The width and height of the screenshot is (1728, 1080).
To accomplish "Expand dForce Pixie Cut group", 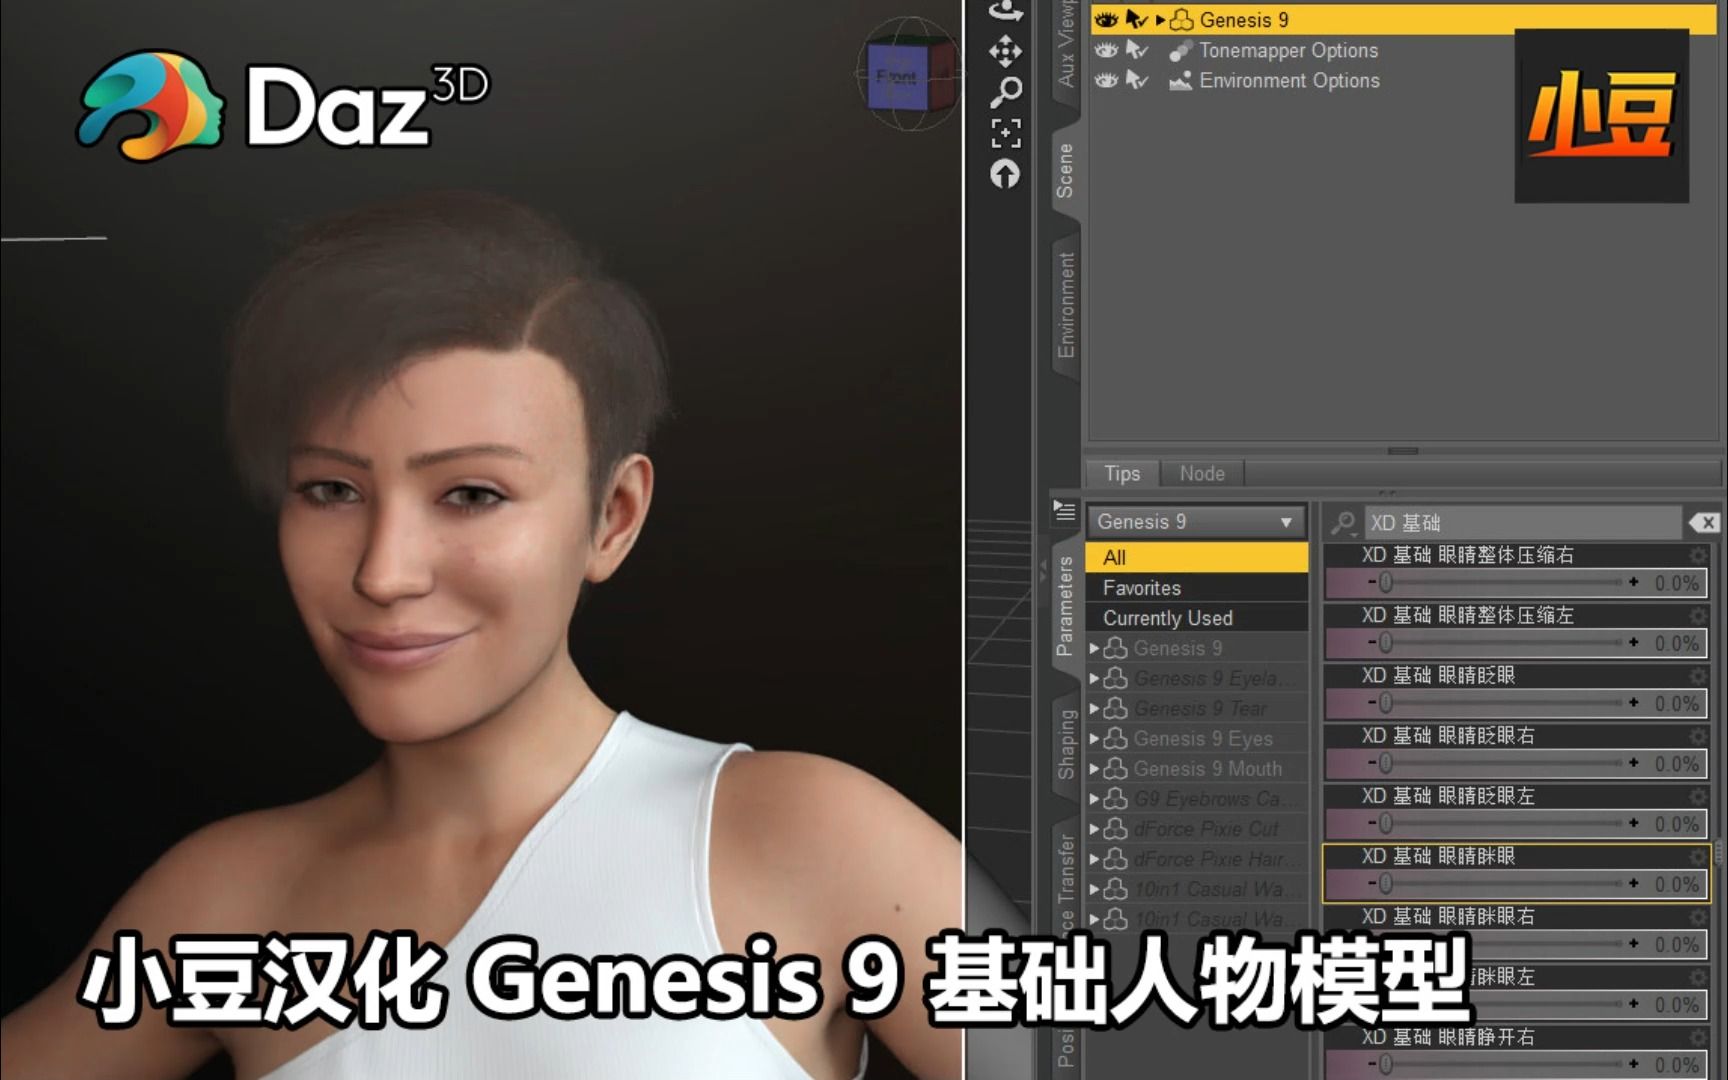I will click(x=1094, y=829).
